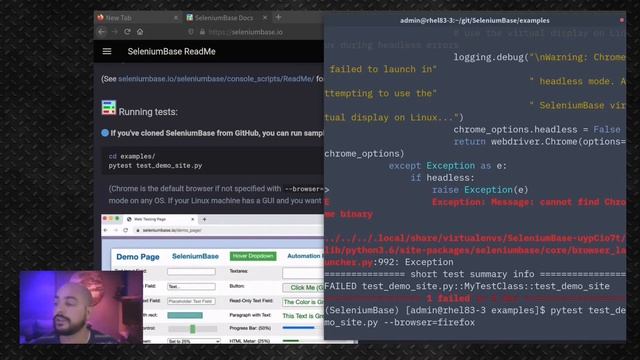Click the HTML Meter bar in demo image
The height and width of the screenshot is (360, 640).
click(303, 340)
